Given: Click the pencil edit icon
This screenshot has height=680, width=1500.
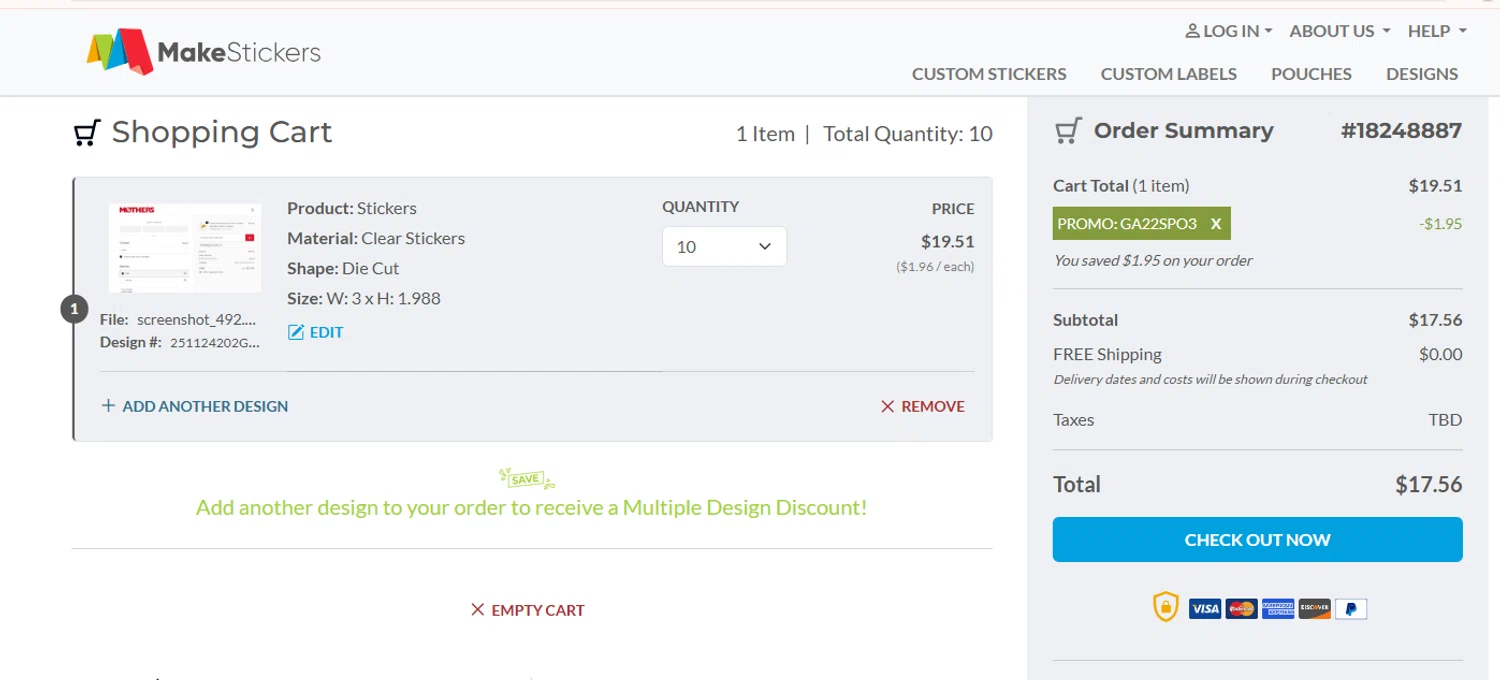Looking at the screenshot, I should coord(296,333).
